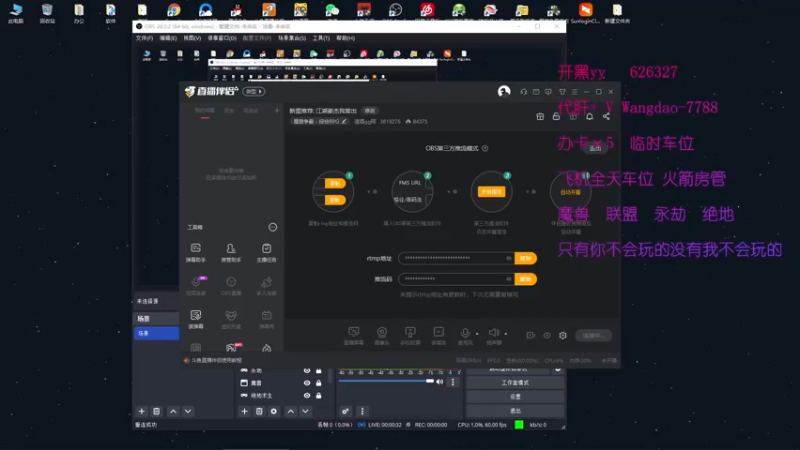This screenshot has width=800, height=450.
Task: Open customer service headset icon
Action: coord(523,92)
